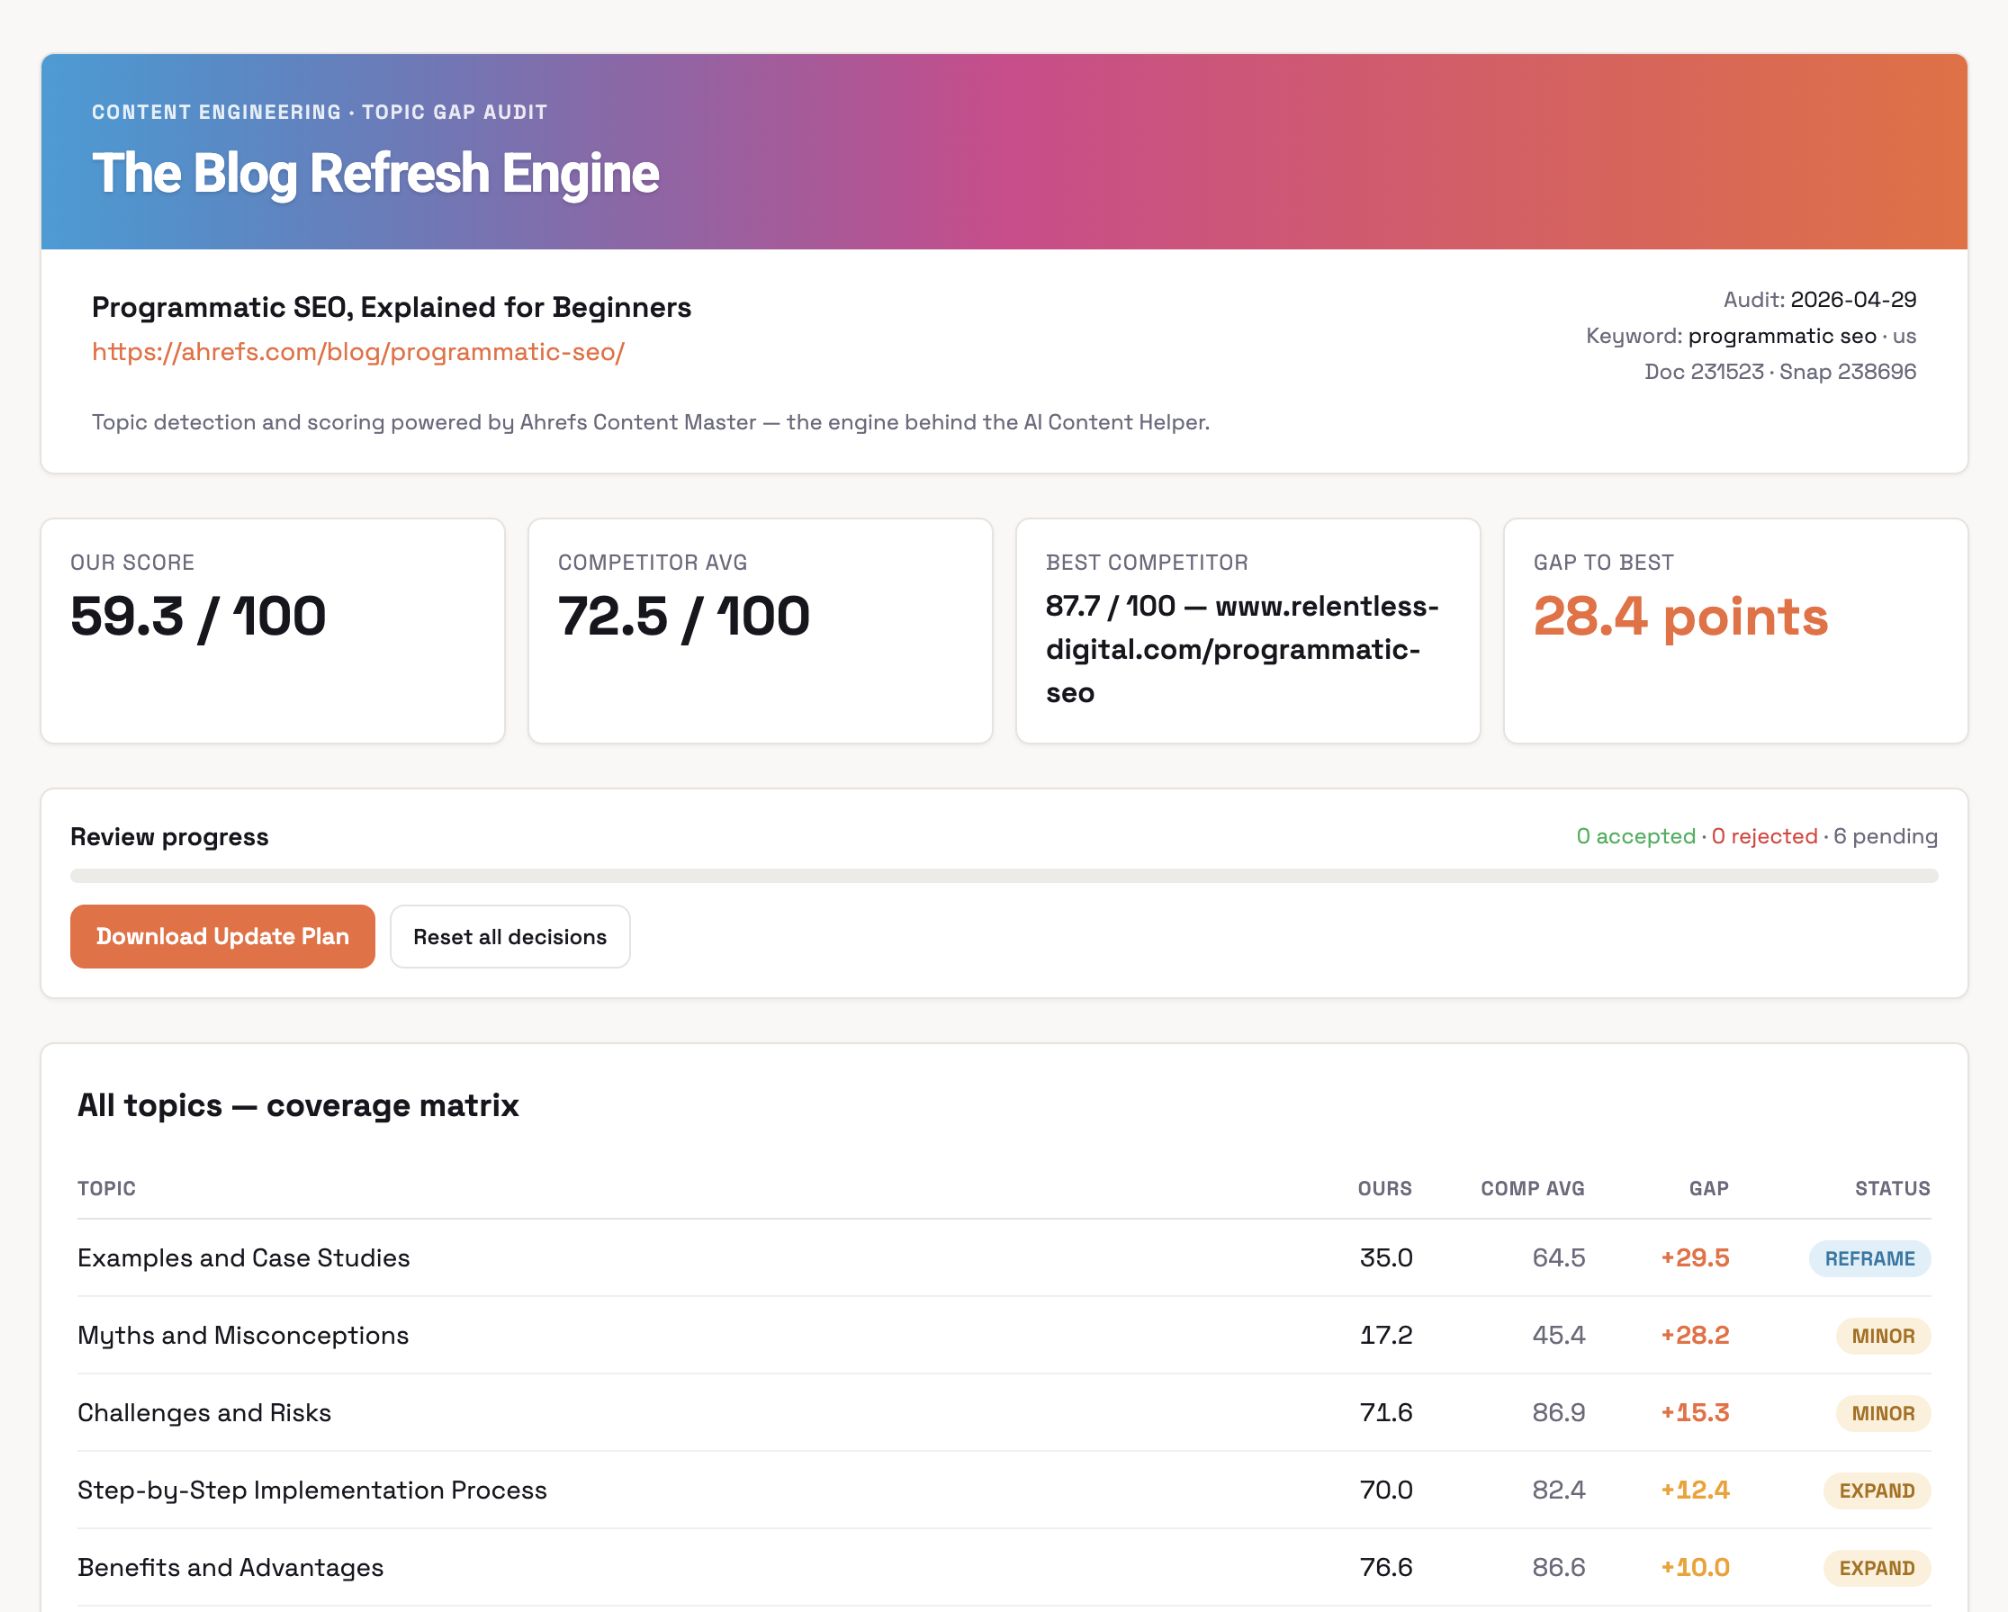Click the 76.6 ours score cell

[1386, 1567]
